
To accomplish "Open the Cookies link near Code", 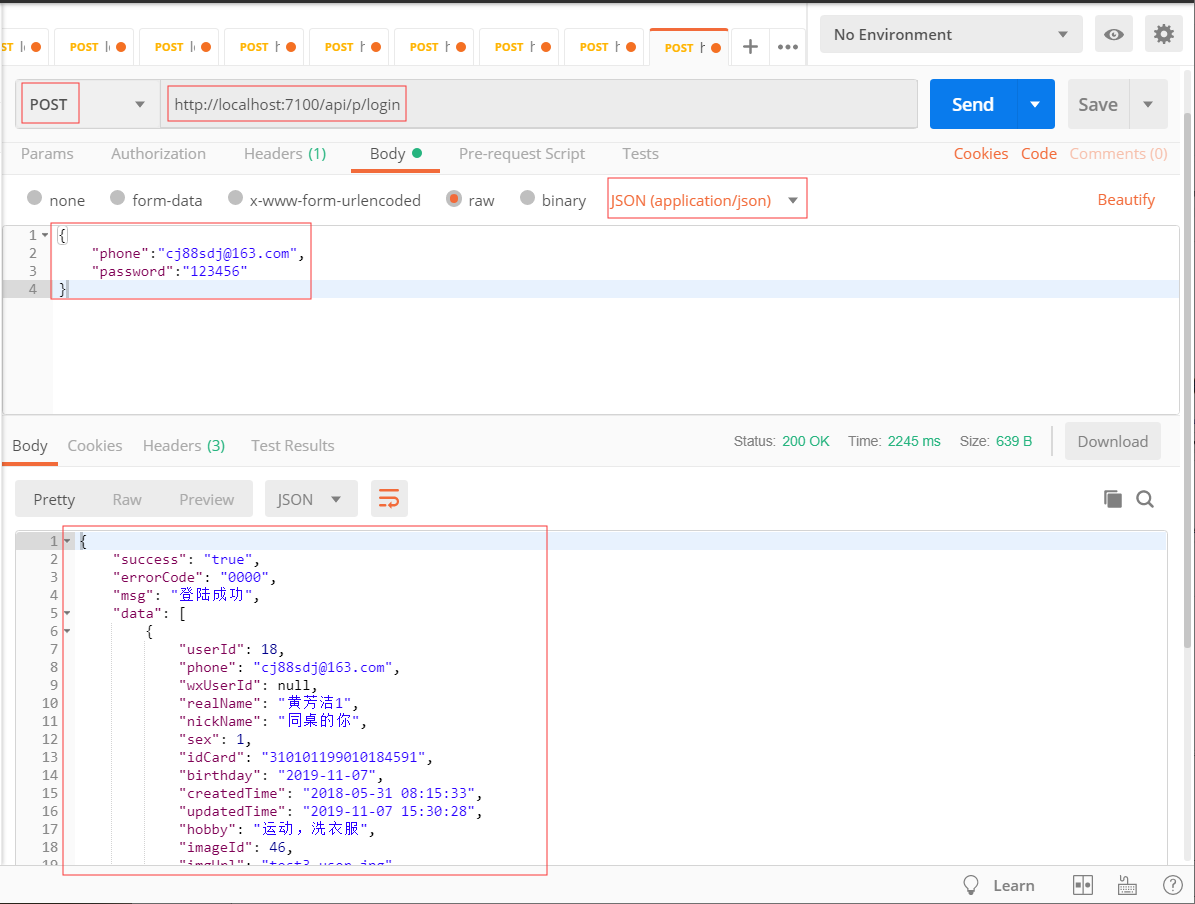I will pyautogui.click(x=981, y=153).
